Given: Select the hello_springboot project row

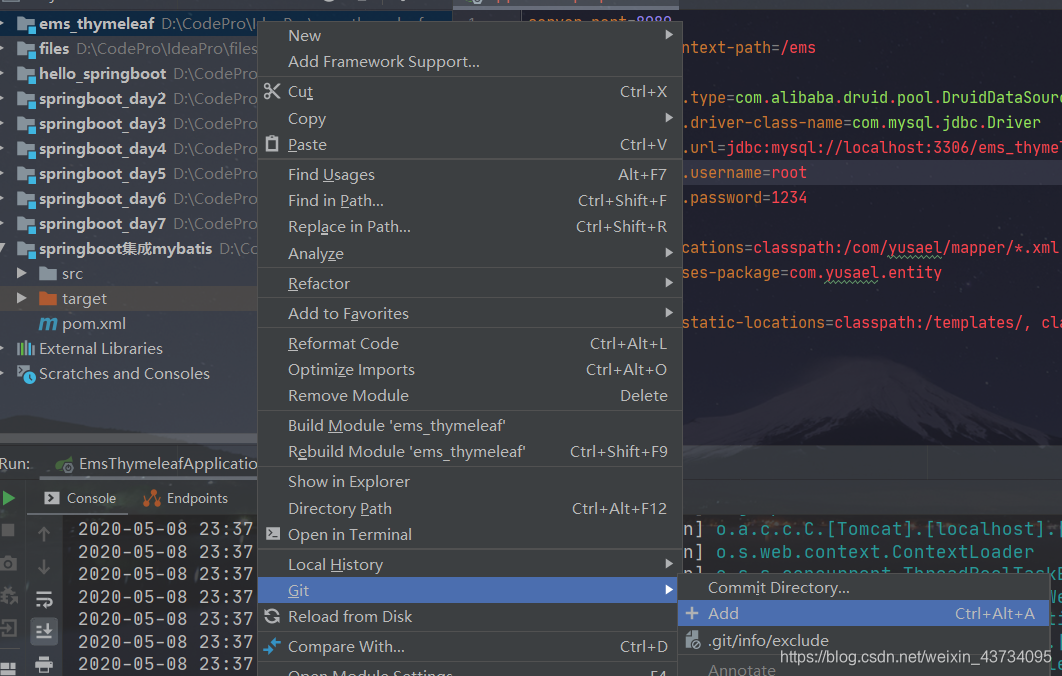Looking at the screenshot, I should (x=129, y=74).
